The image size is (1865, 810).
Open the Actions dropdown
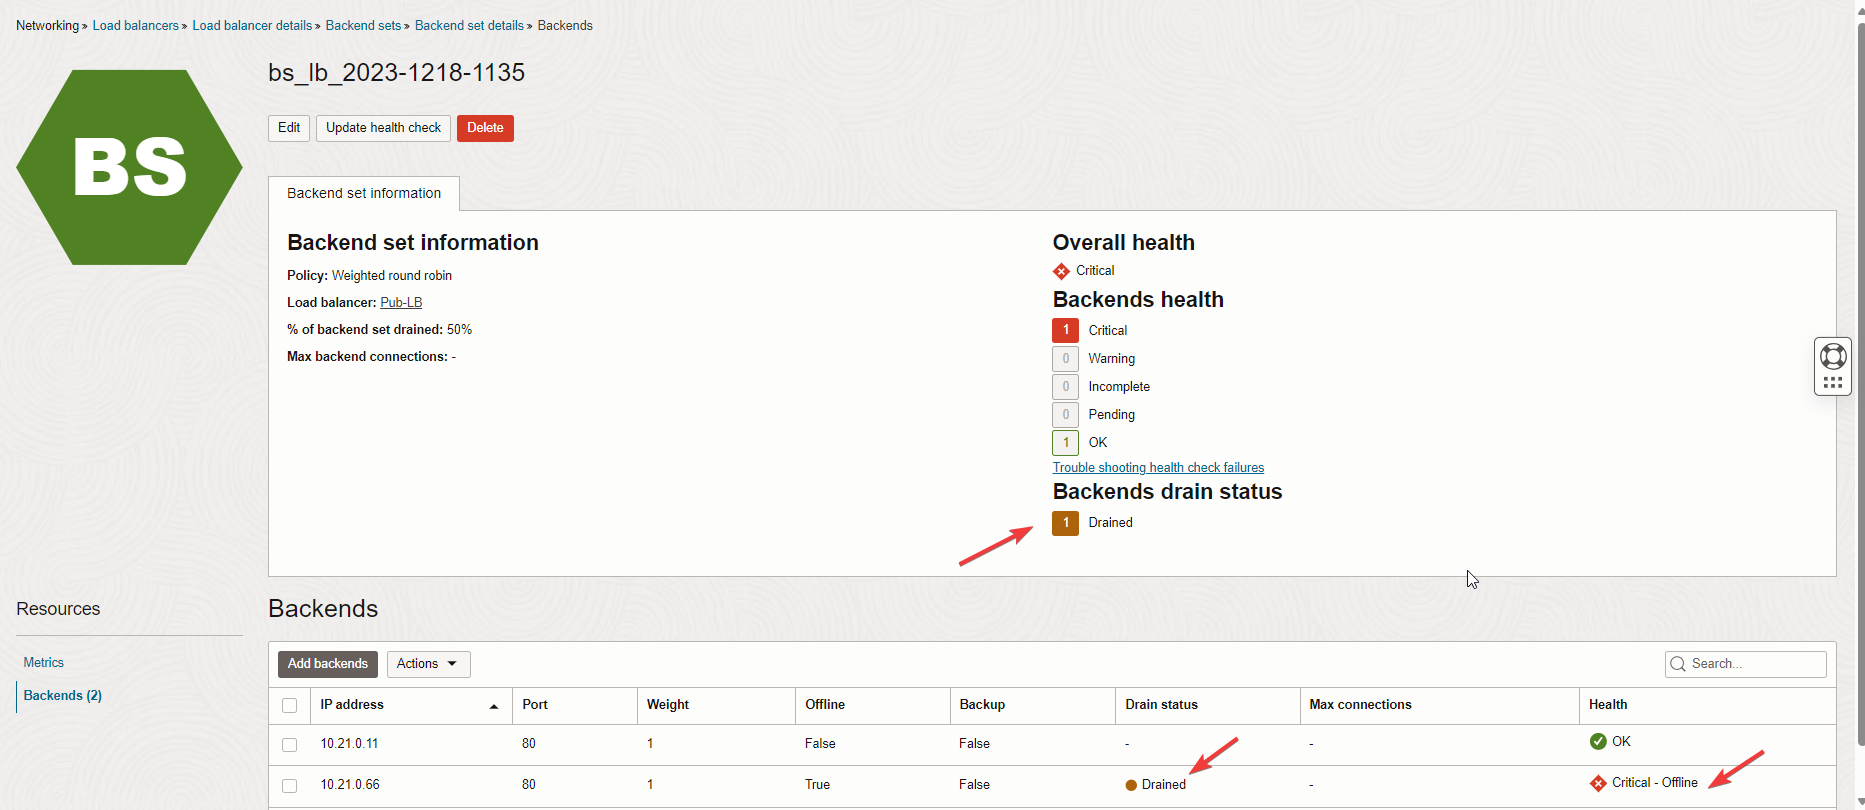point(428,664)
